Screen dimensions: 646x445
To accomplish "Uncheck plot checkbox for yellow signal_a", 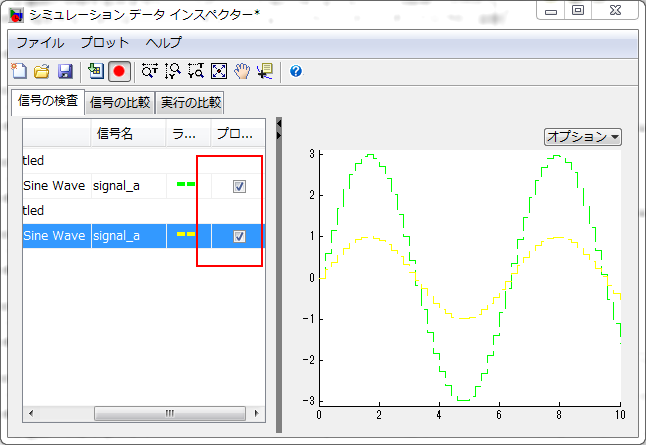I will pos(239,236).
